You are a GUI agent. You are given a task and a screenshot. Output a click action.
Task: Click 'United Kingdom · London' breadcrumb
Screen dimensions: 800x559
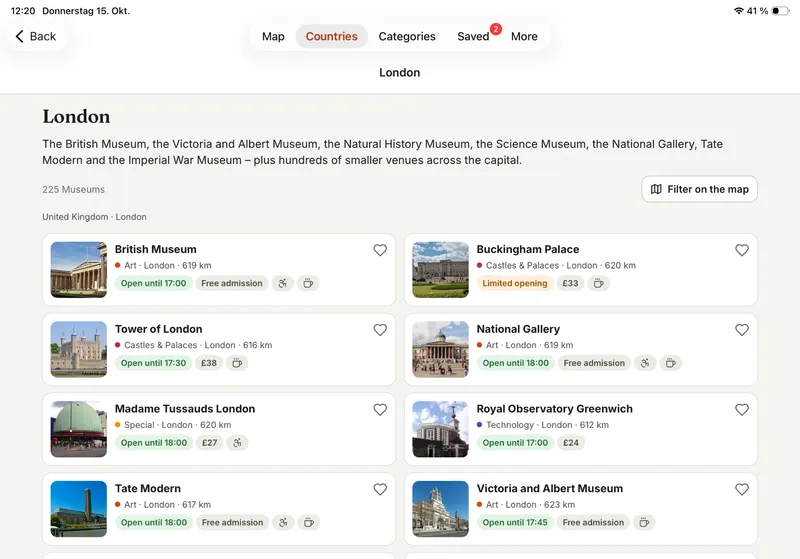94,217
